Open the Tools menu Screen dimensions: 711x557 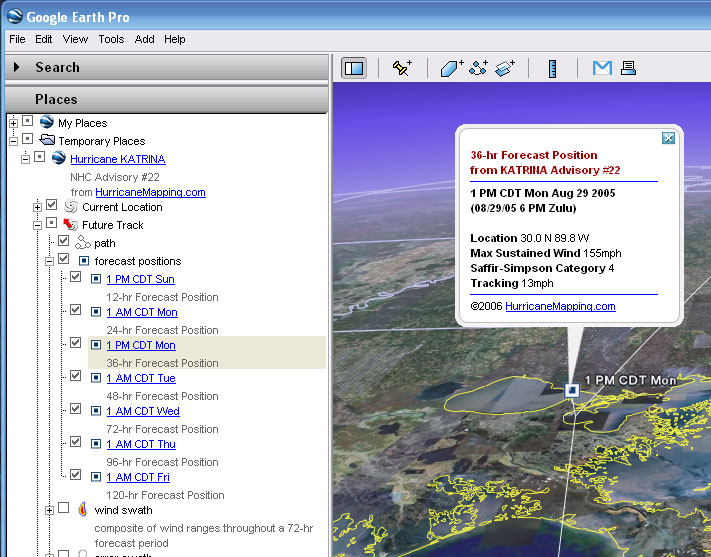point(111,39)
